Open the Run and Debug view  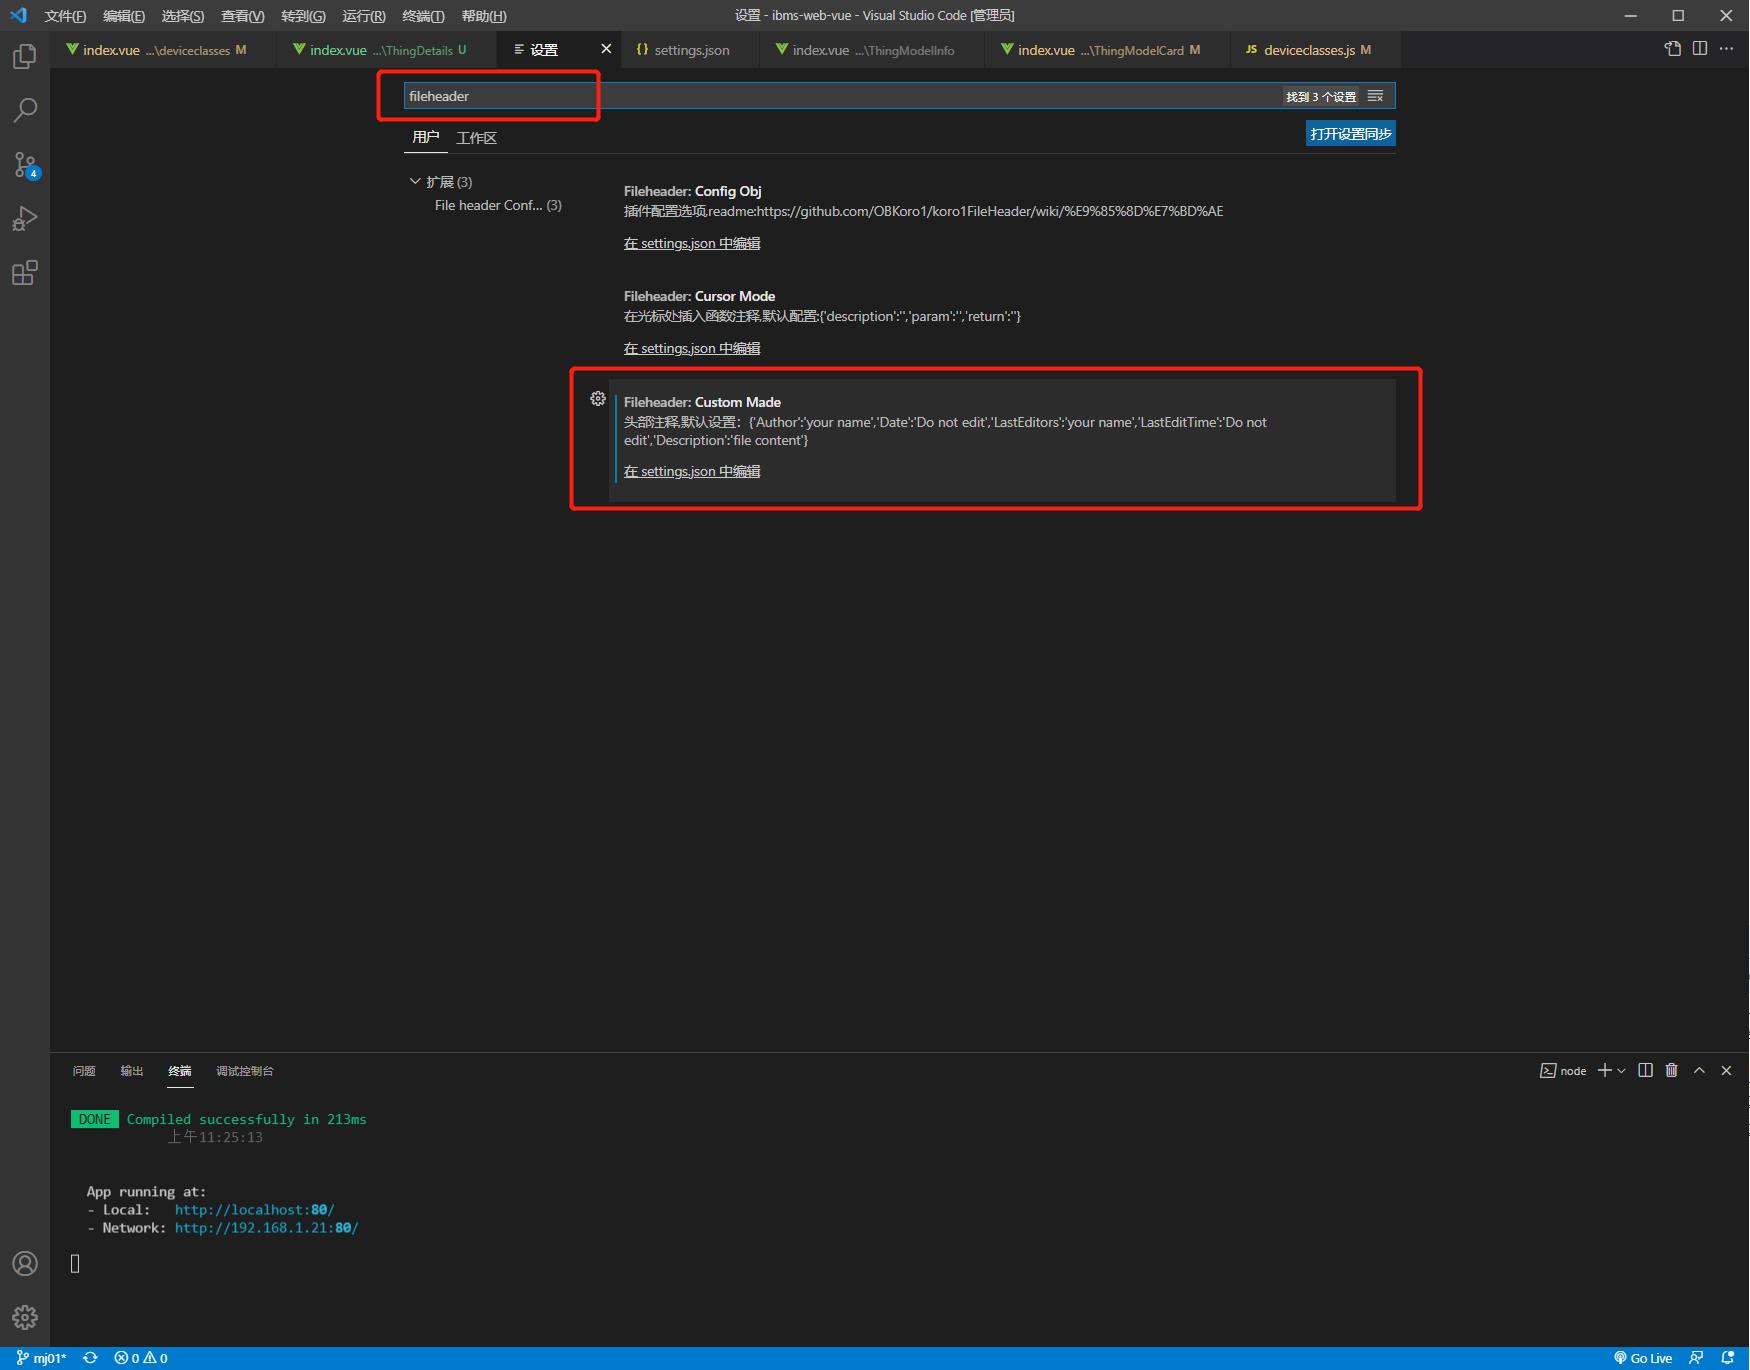pyautogui.click(x=25, y=219)
